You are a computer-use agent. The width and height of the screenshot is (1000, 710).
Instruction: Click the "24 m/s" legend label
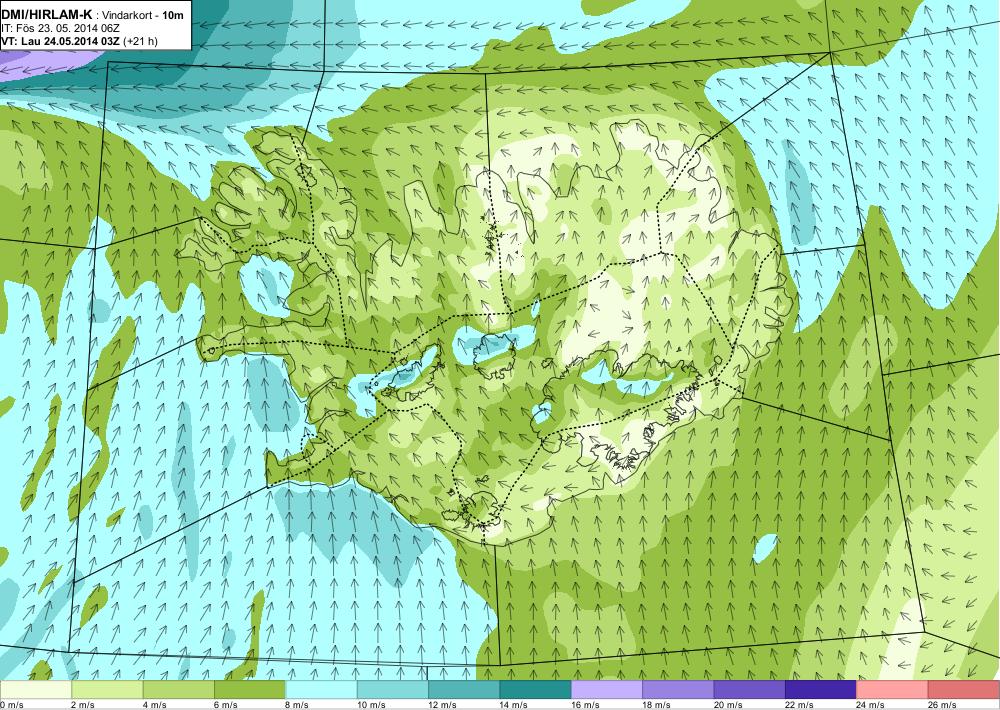(871, 705)
